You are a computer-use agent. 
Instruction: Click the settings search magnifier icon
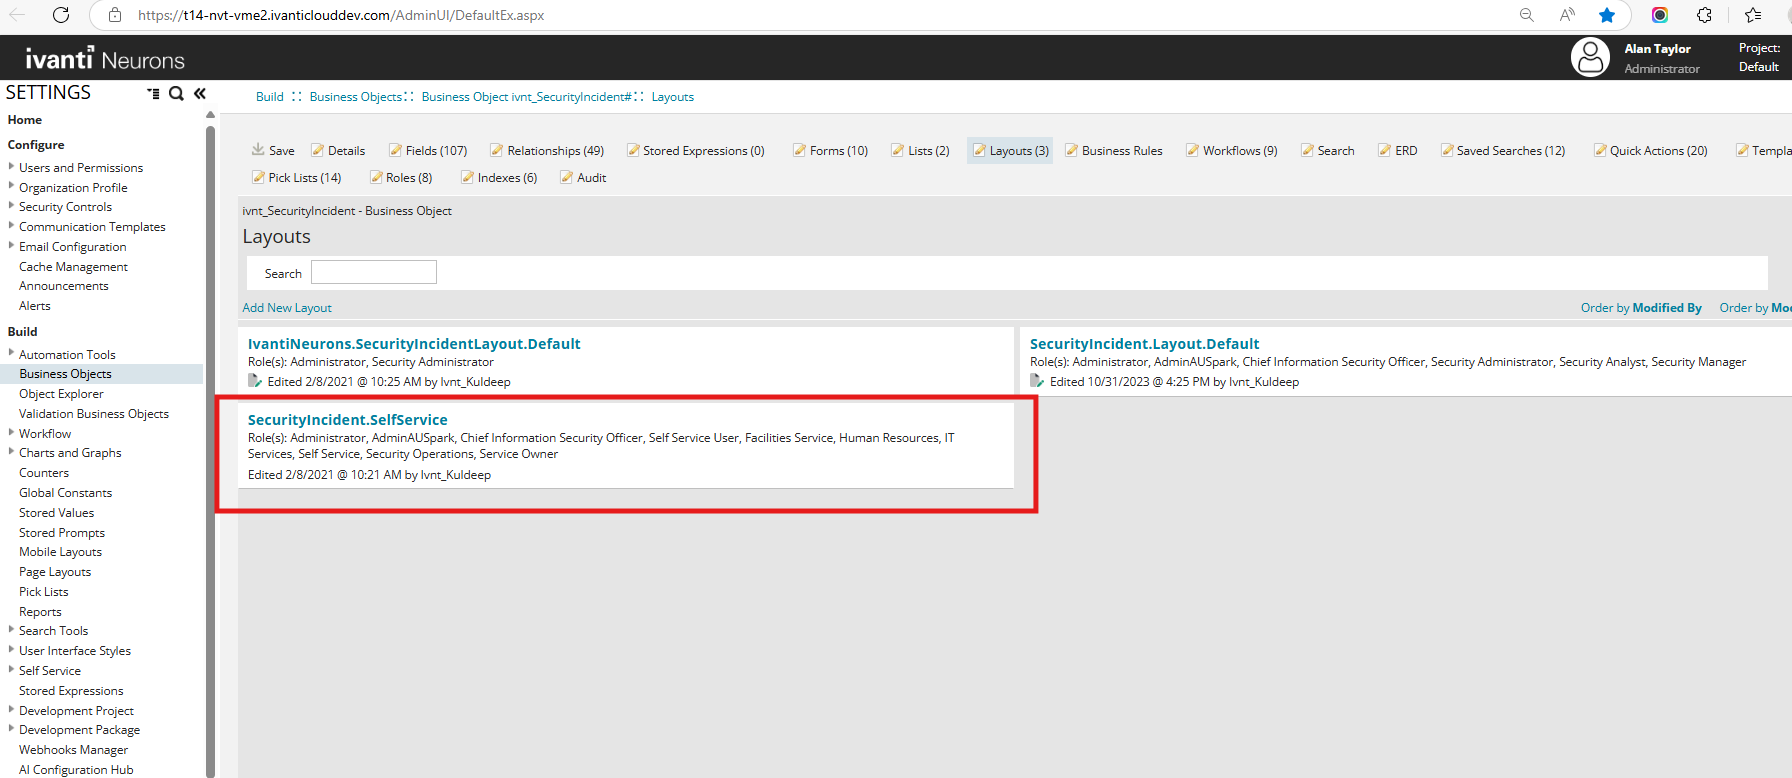click(176, 93)
